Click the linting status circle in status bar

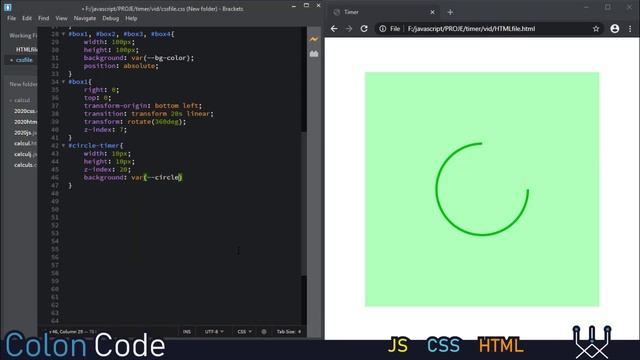tap(264, 331)
